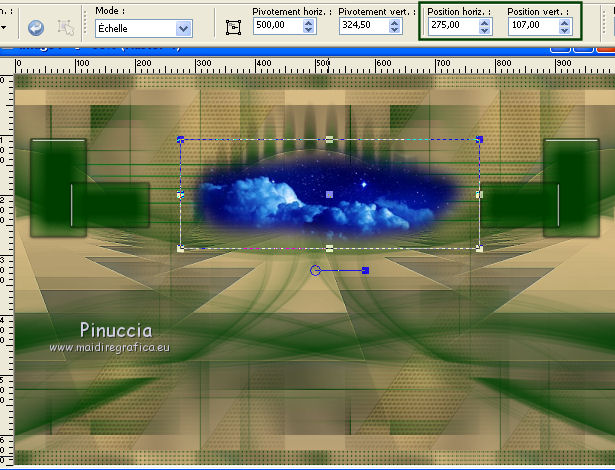Click bottom-middle selection edge handle
615x470 pixels.
click(x=329, y=248)
